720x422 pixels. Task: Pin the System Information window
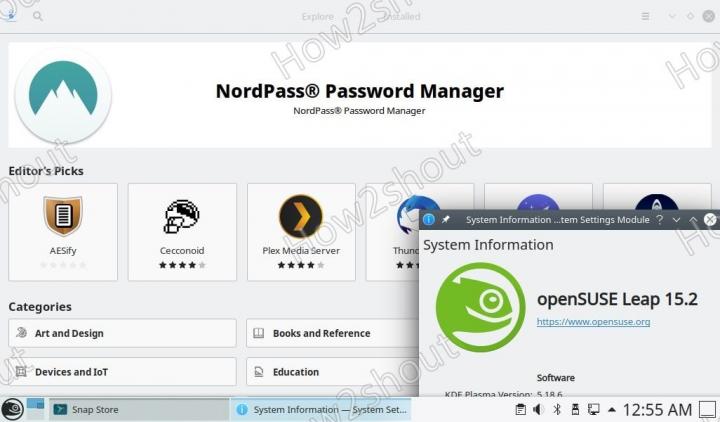[446, 219]
